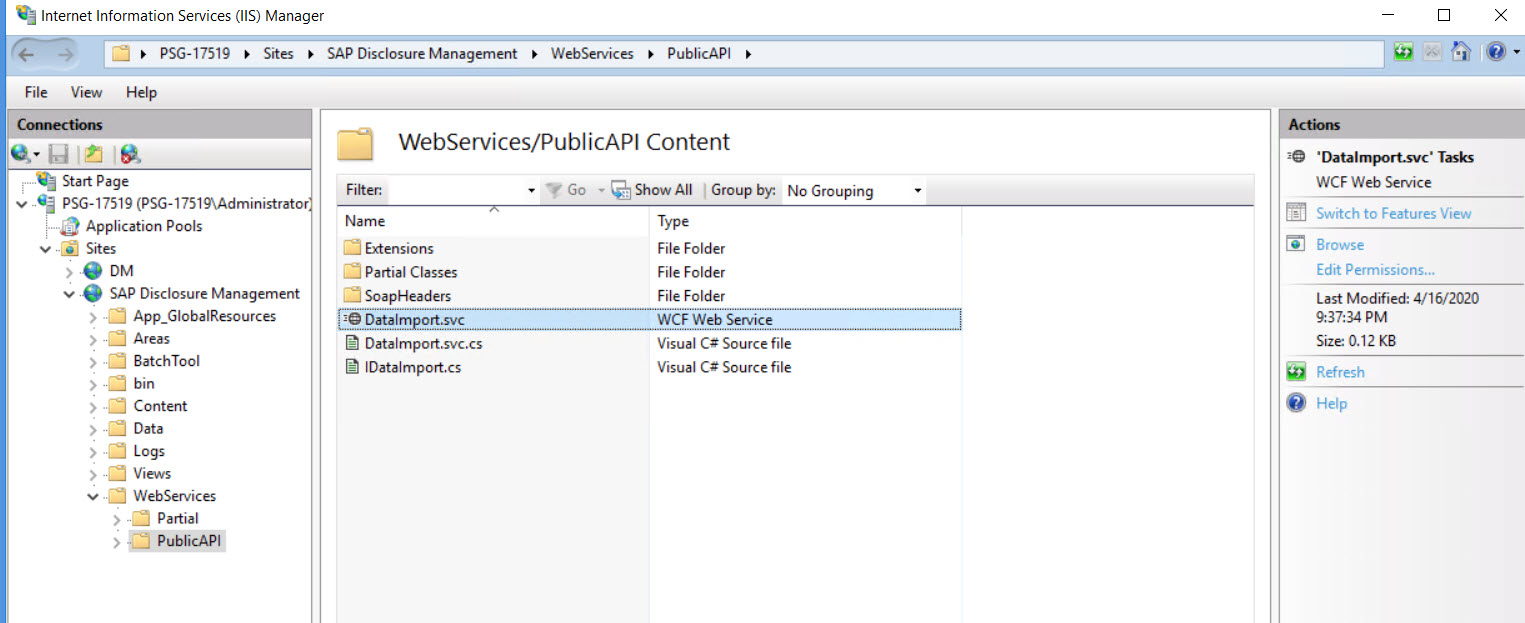Click the DataImport.svc service file icon
1525x623 pixels.
click(x=351, y=320)
